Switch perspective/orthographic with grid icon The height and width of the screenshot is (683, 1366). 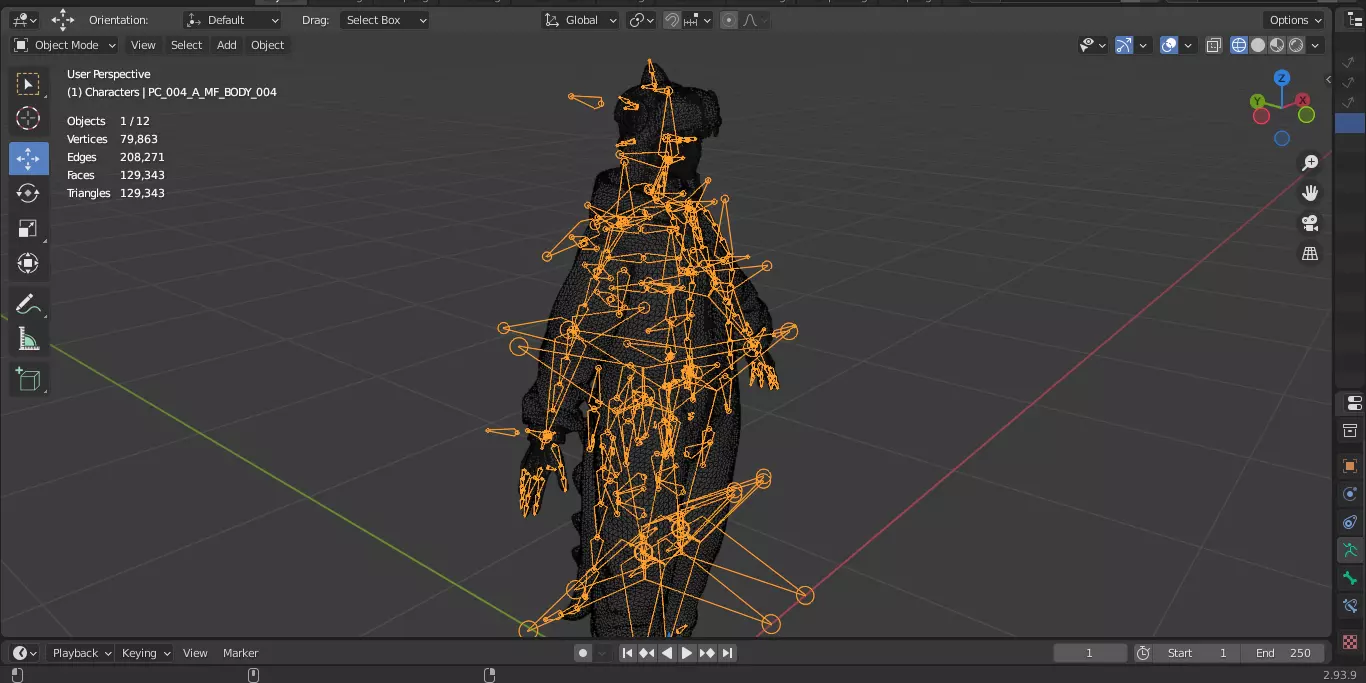1310,254
